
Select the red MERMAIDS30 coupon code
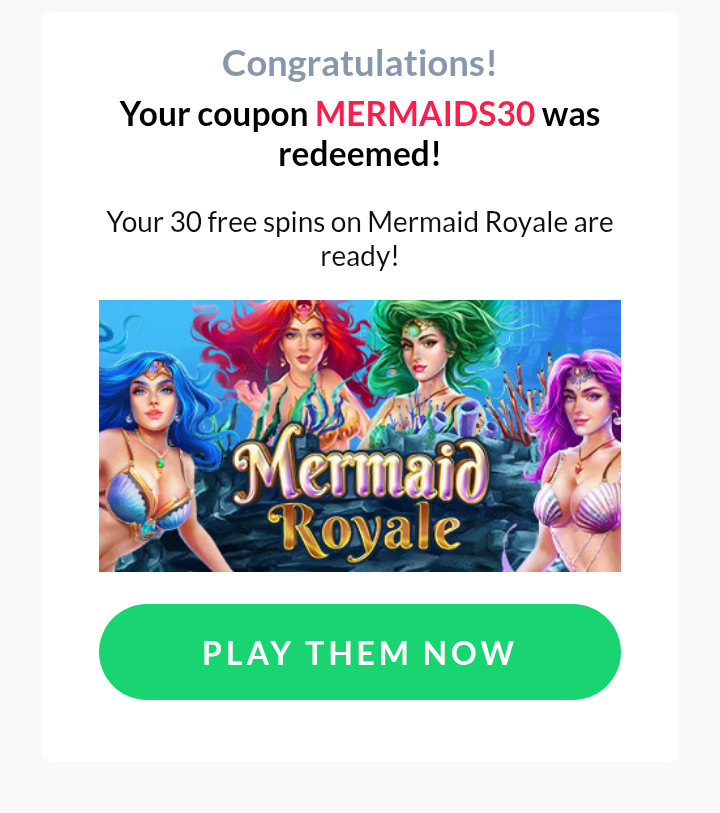tap(425, 114)
